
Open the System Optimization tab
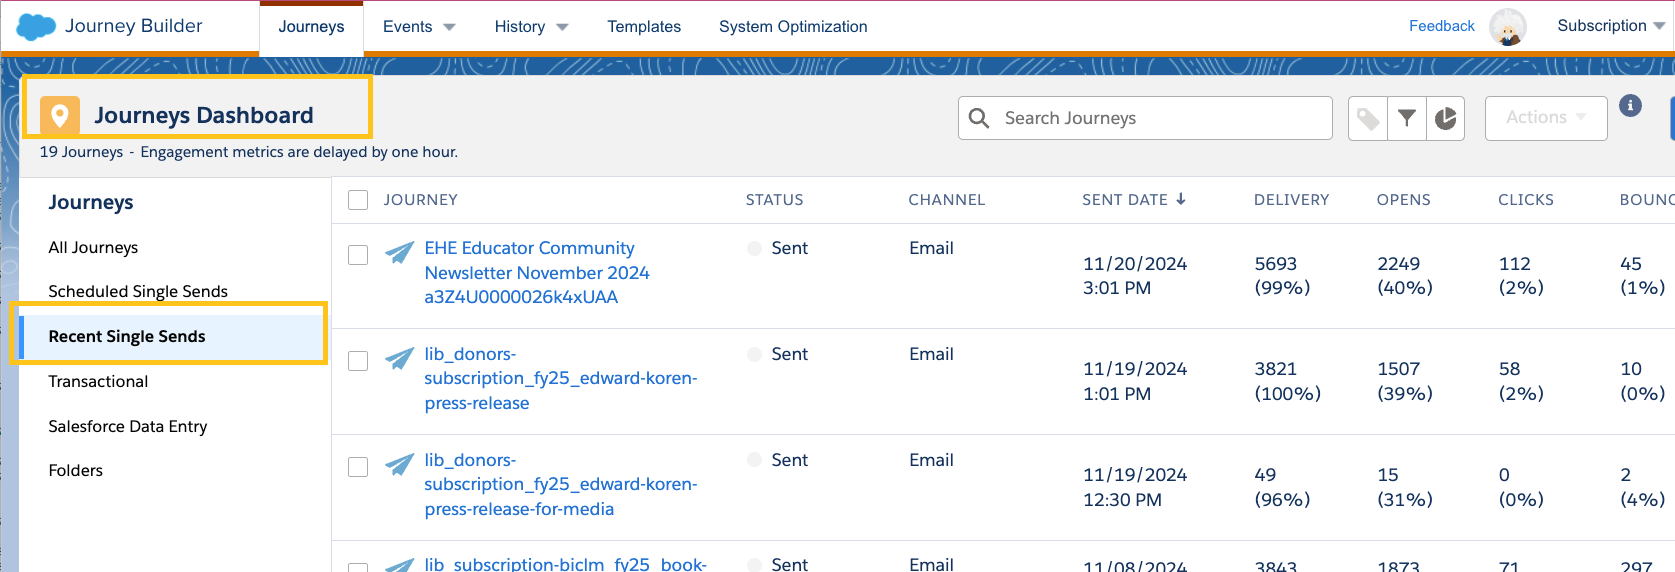(793, 27)
